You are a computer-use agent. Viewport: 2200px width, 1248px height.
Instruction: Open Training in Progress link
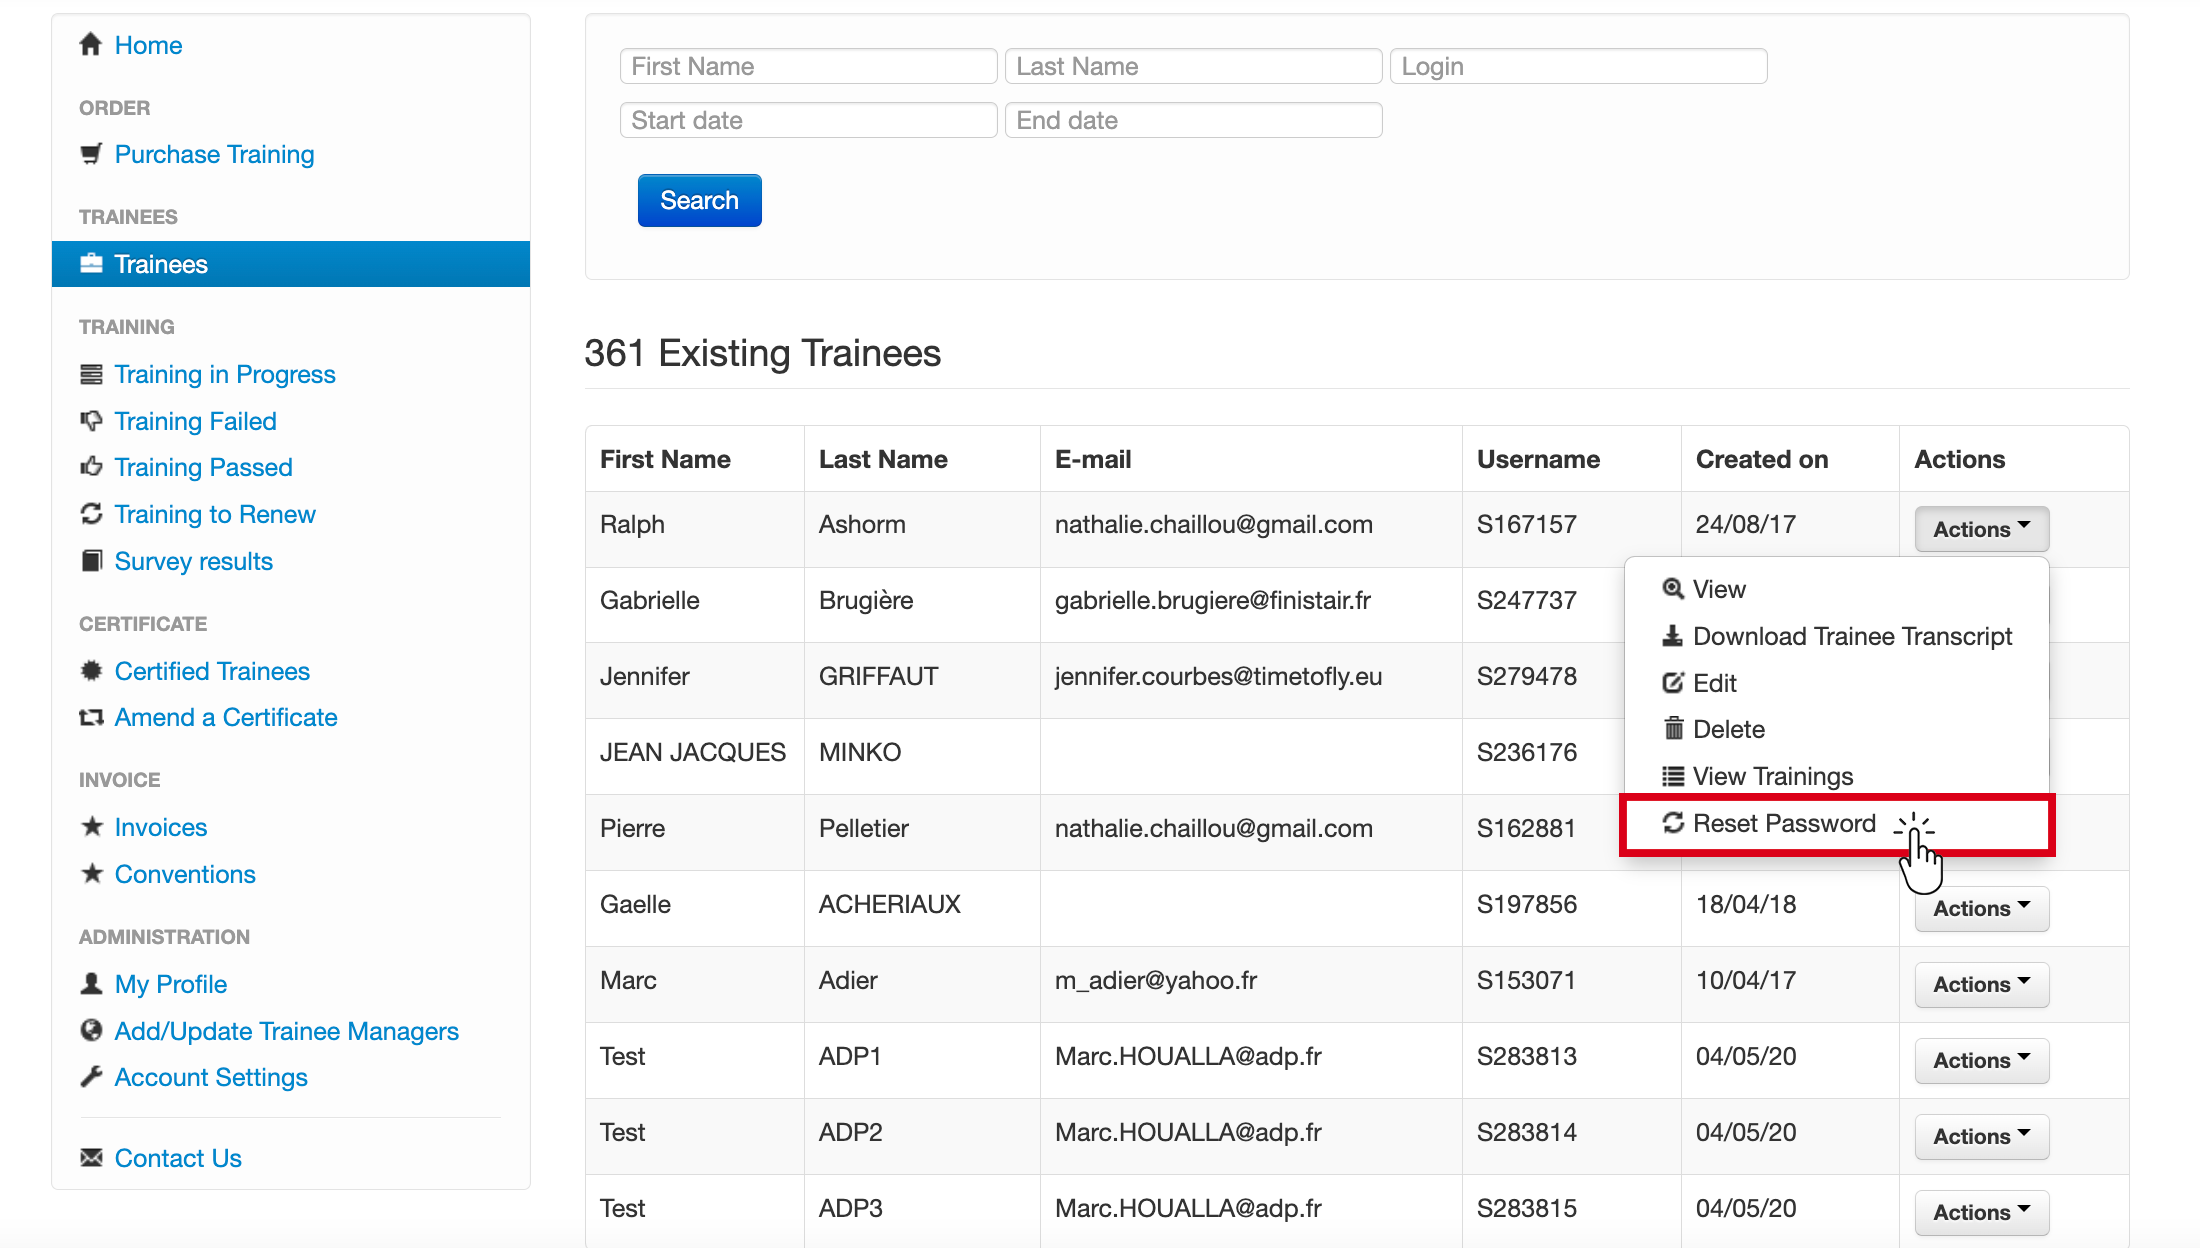[225, 374]
